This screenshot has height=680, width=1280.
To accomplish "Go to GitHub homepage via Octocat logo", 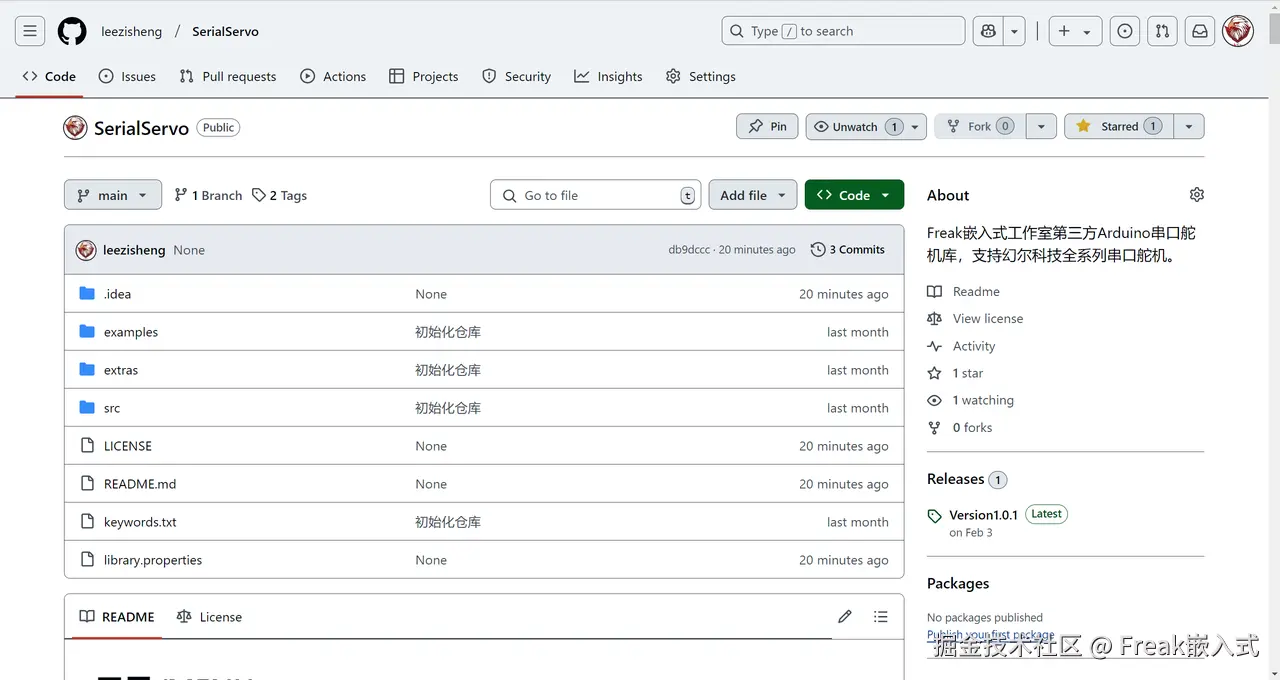I will (72, 31).
